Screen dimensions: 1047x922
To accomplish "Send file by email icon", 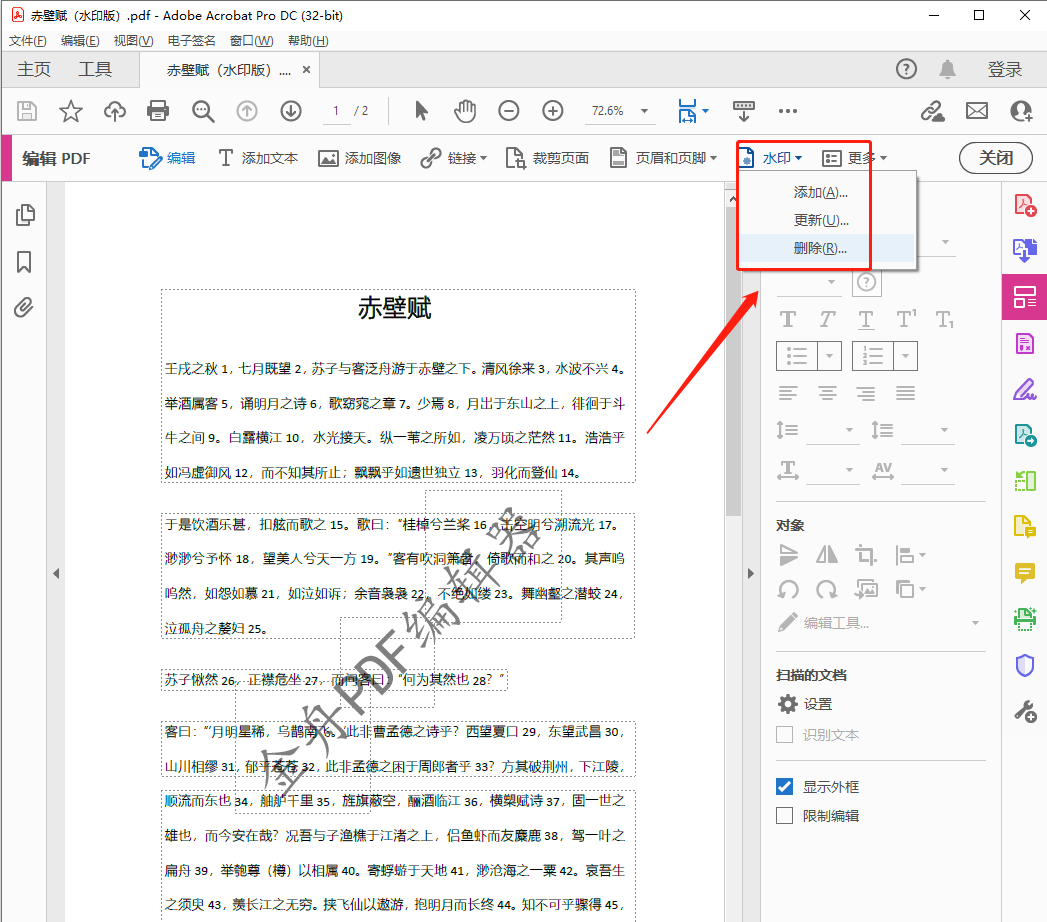I will pos(977,111).
